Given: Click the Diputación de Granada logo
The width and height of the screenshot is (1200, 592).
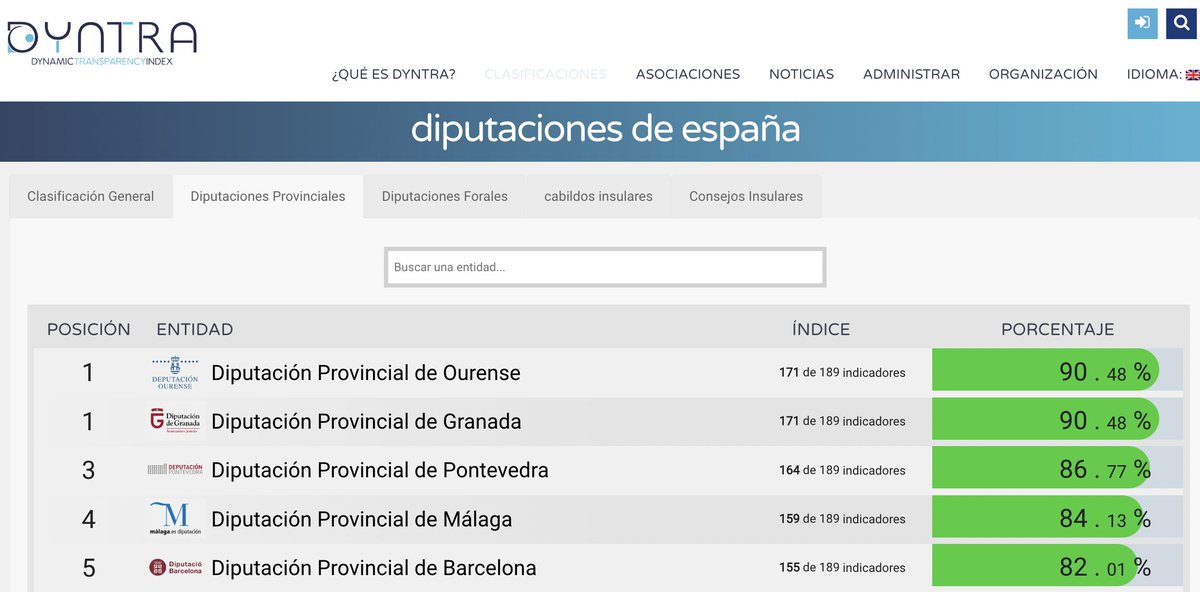Looking at the screenshot, I should coord(175,420).
